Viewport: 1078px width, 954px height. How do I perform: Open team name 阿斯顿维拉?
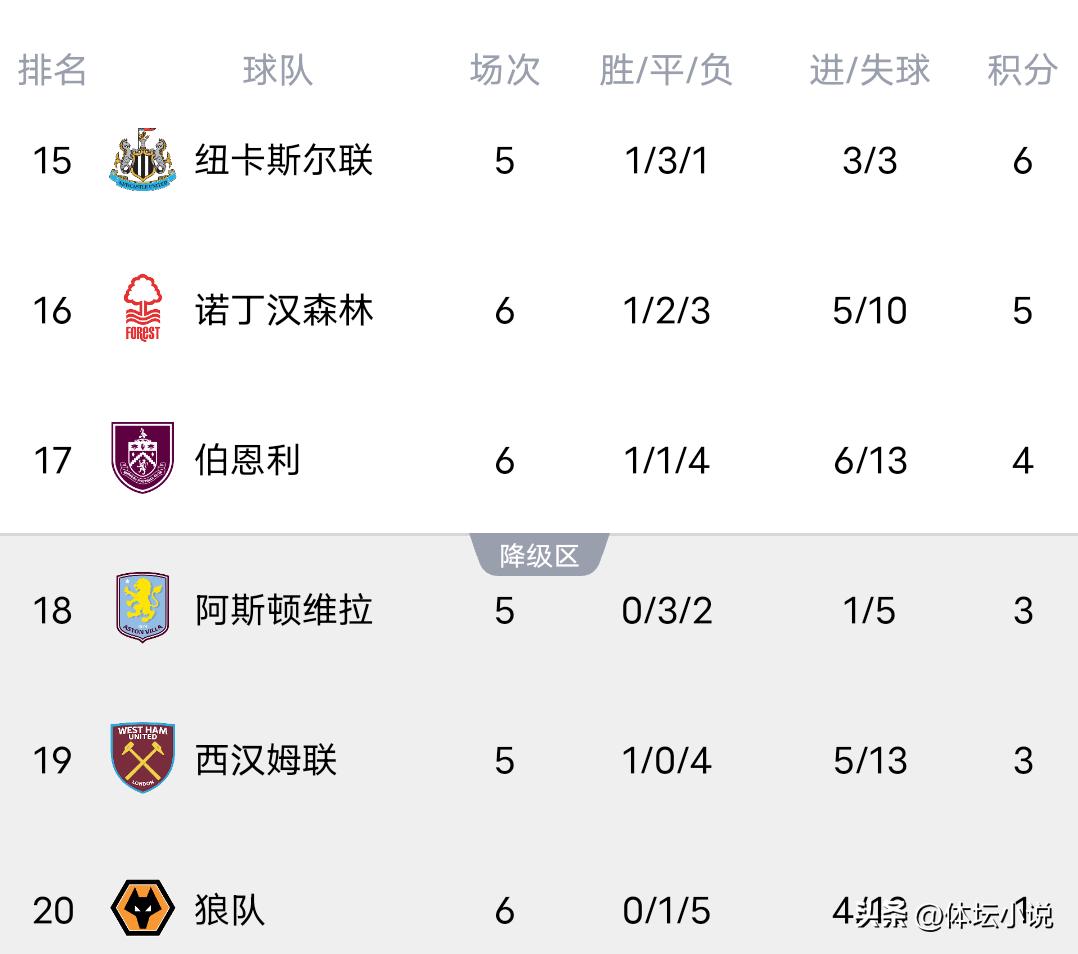(284, 610)
